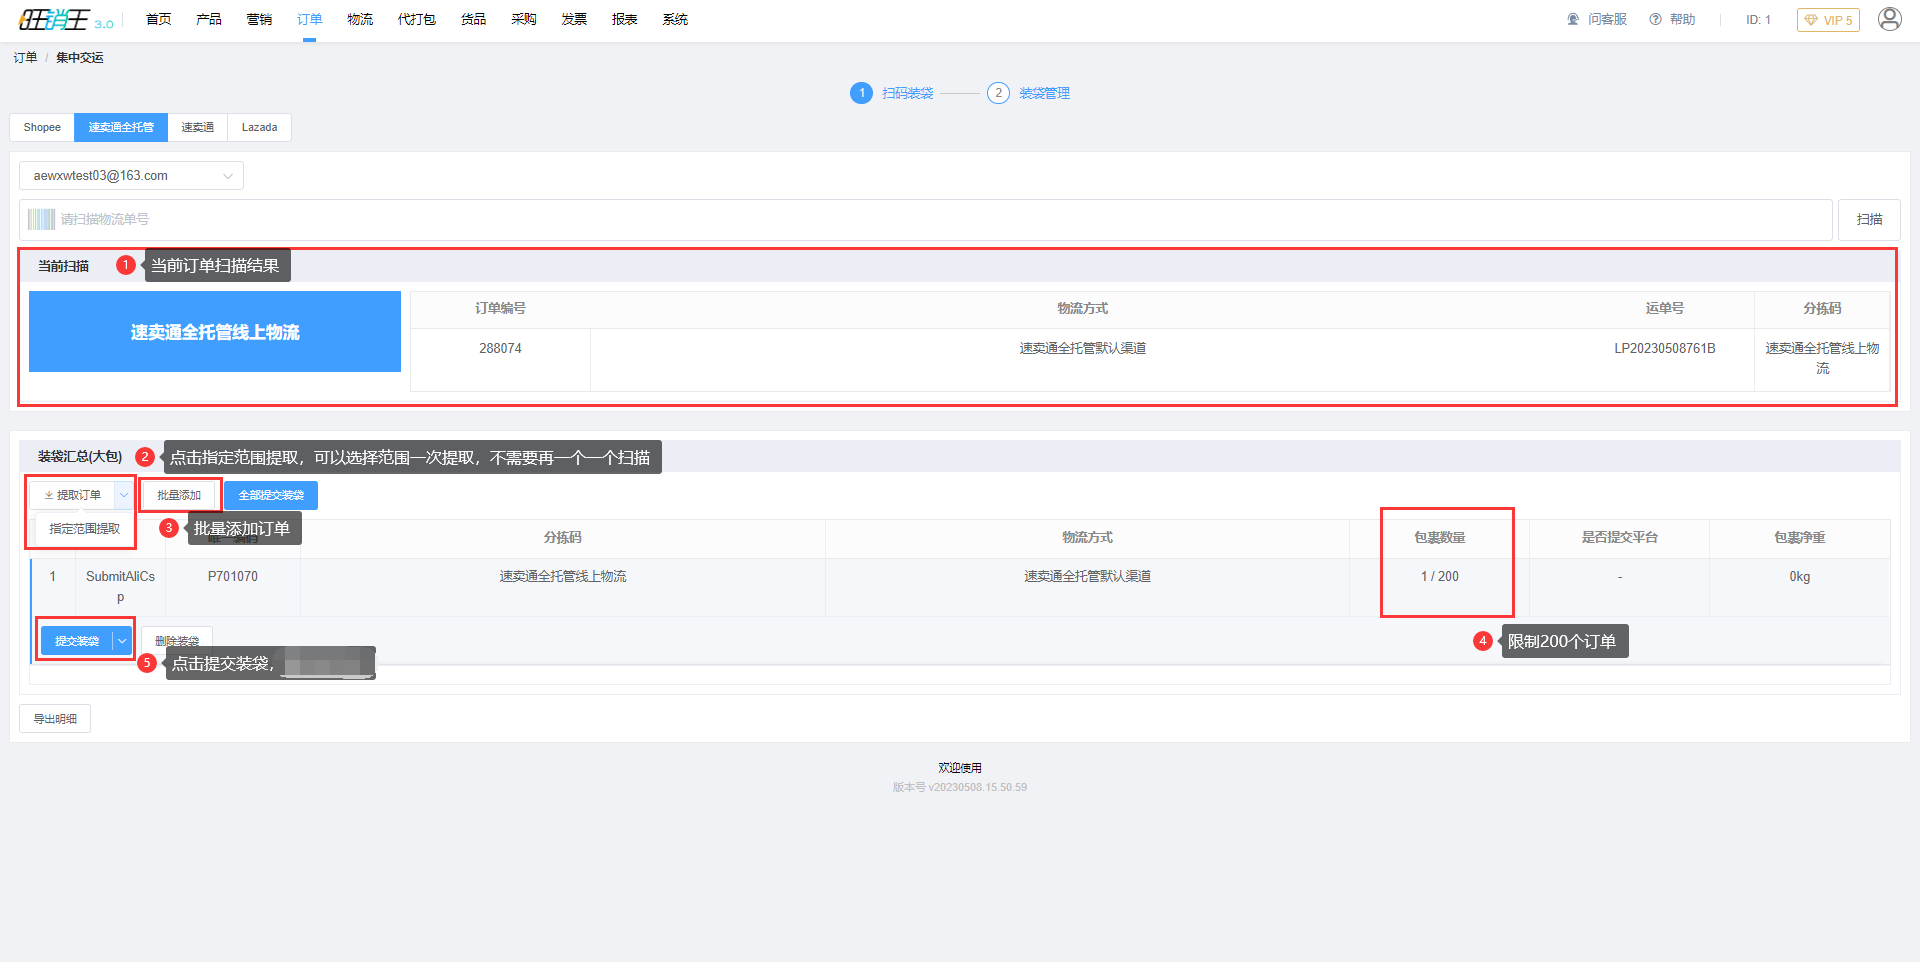
Task: Switch to the Shopee tab
Action: click(42, 127)
